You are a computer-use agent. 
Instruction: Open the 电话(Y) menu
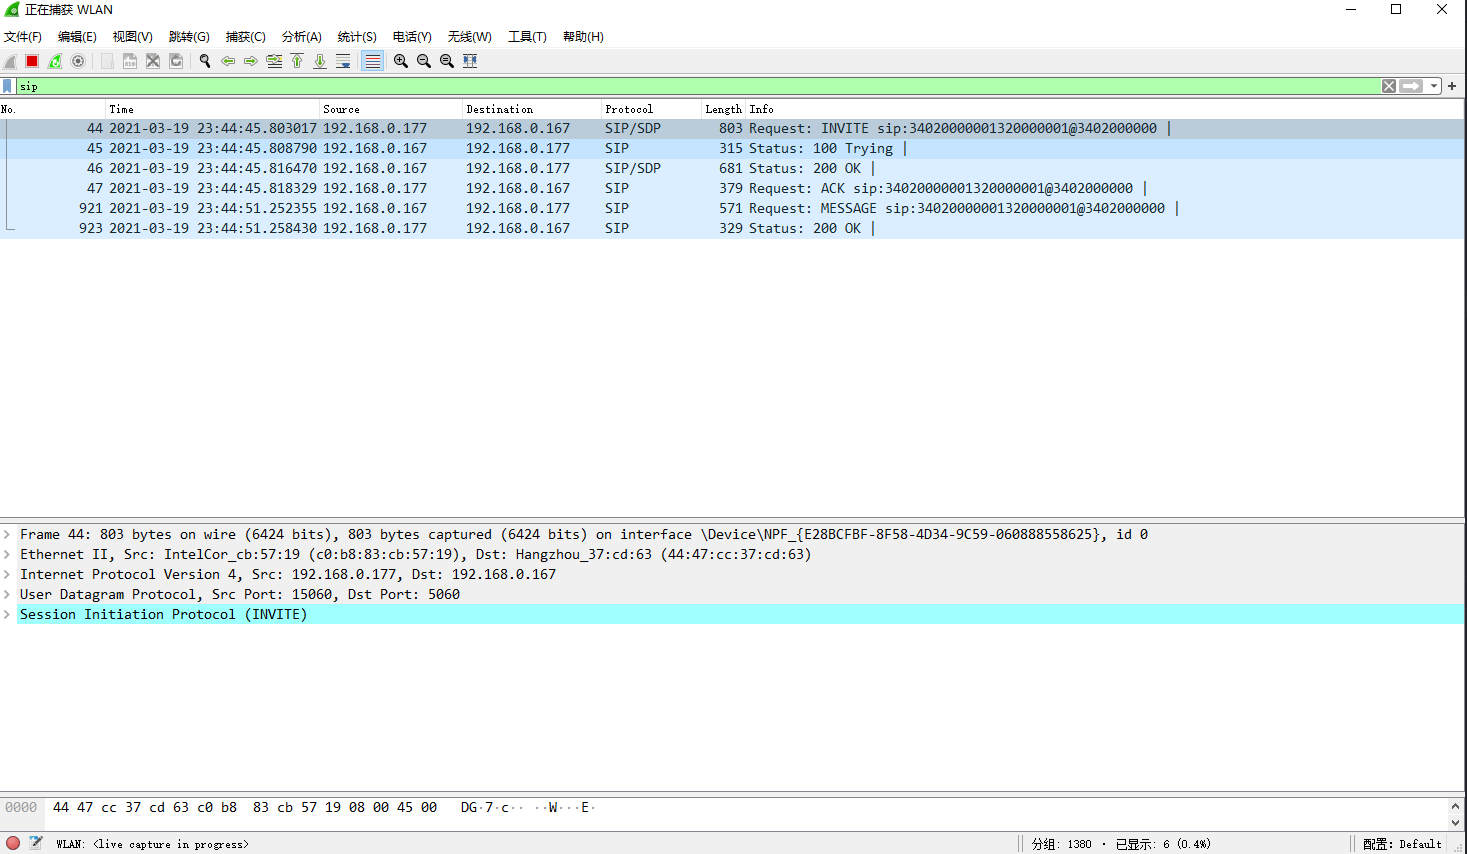tap(412, 37)
